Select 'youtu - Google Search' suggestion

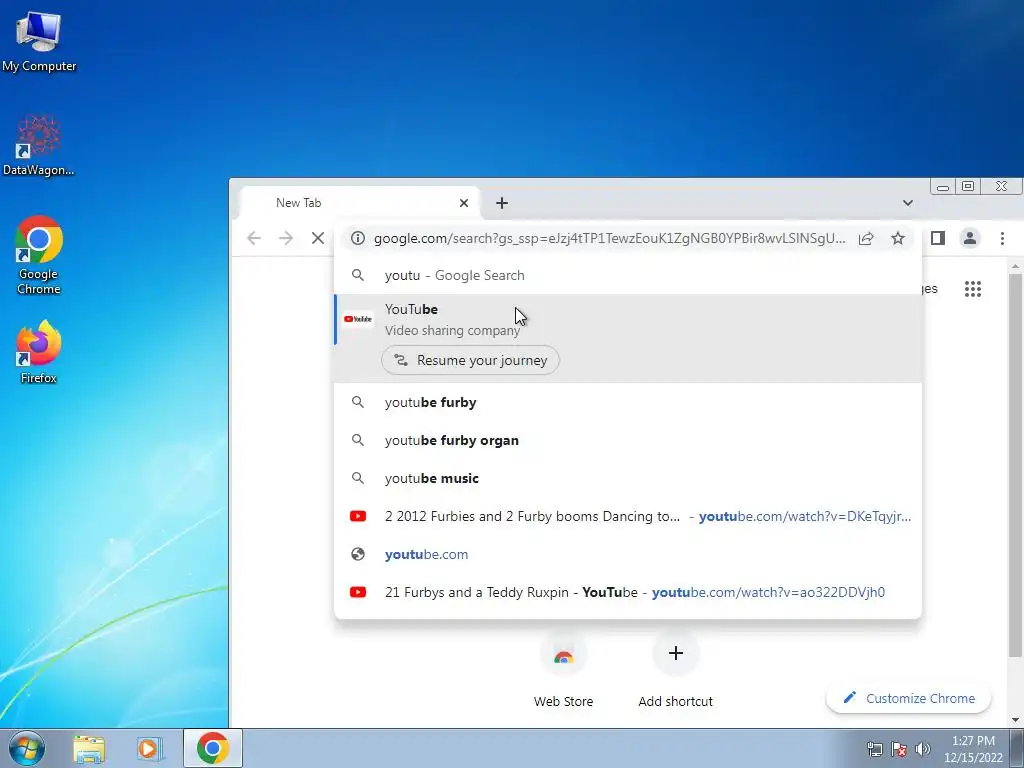(628, 276)
